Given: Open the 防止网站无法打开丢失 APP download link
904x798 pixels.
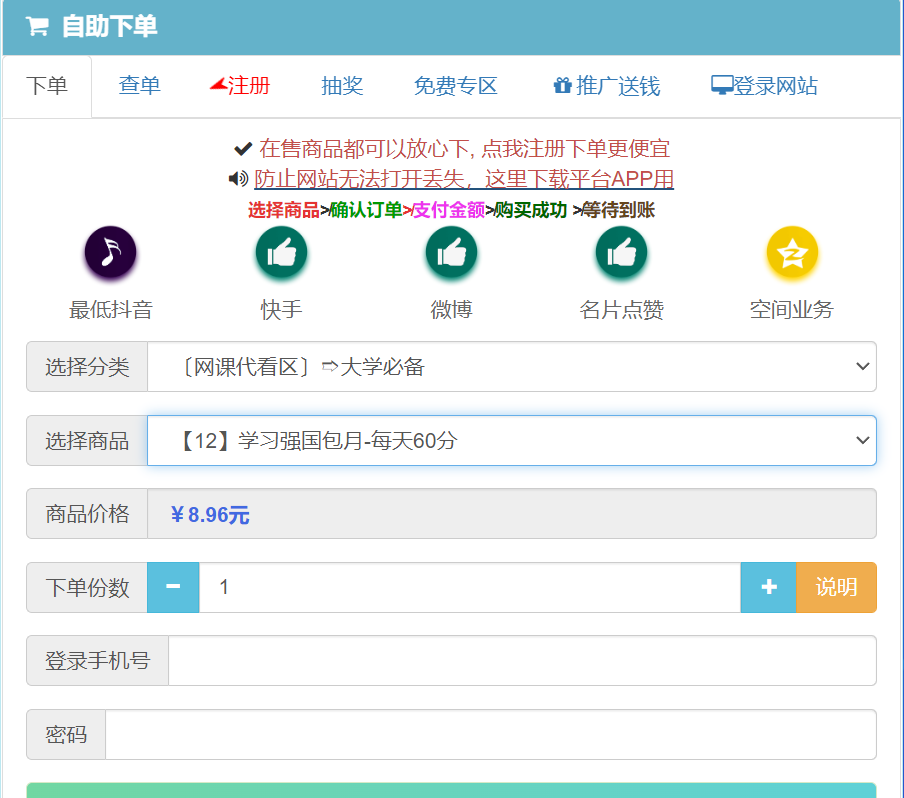Looking at the screenshot, I should tap(464, 179).
